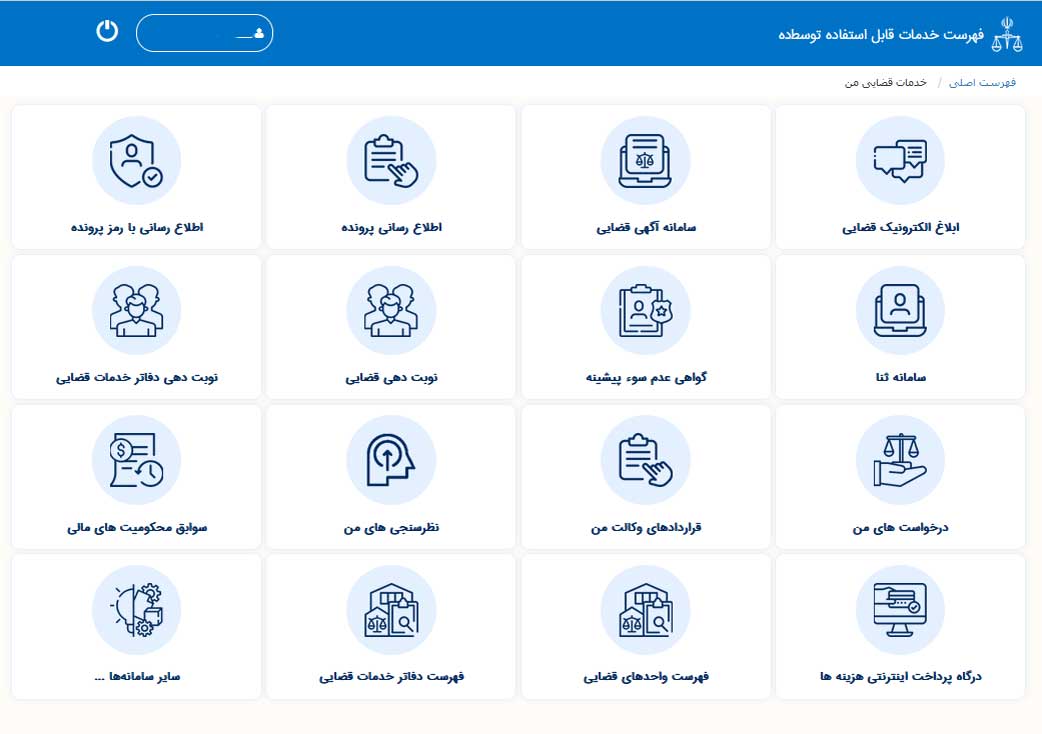Open the فهرست واحدهای قضایی building icon
Image resolution: width=1042 pixels, height=734 pixels.
(x=645, y=610)
